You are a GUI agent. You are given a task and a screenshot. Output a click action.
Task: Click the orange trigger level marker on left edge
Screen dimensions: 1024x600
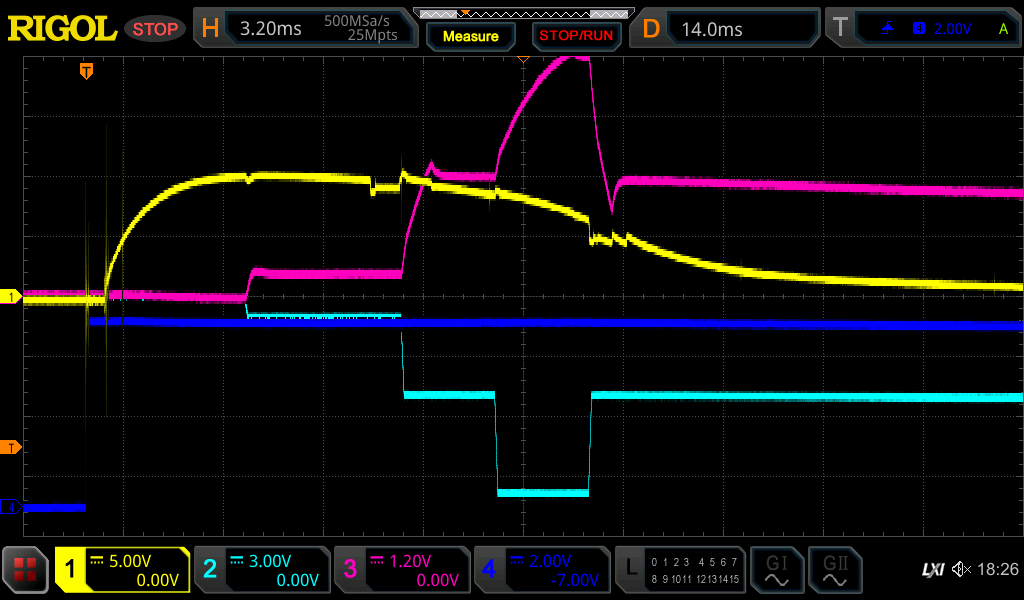[11, 446]
